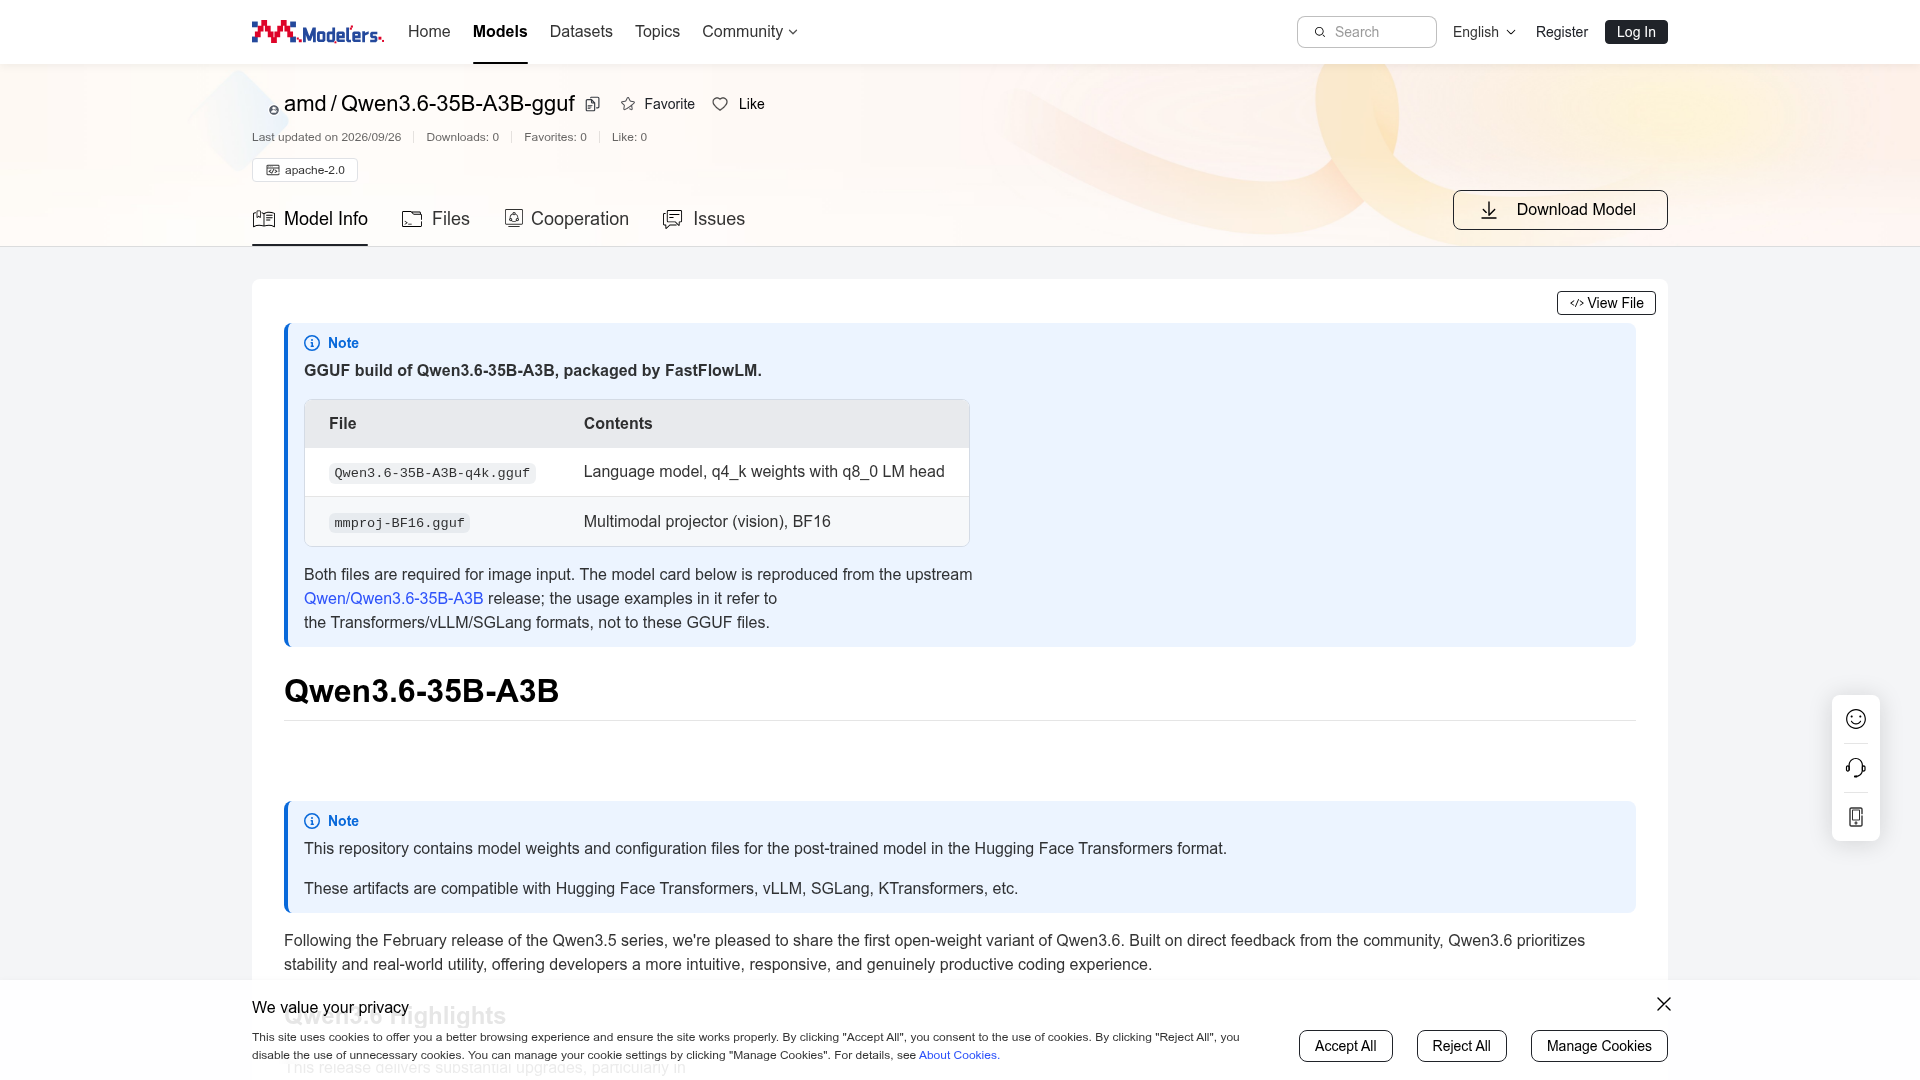The image size is (1920, 1080).
Task: Open Manage Cookies settings
Action: tap(1599, 1046)
